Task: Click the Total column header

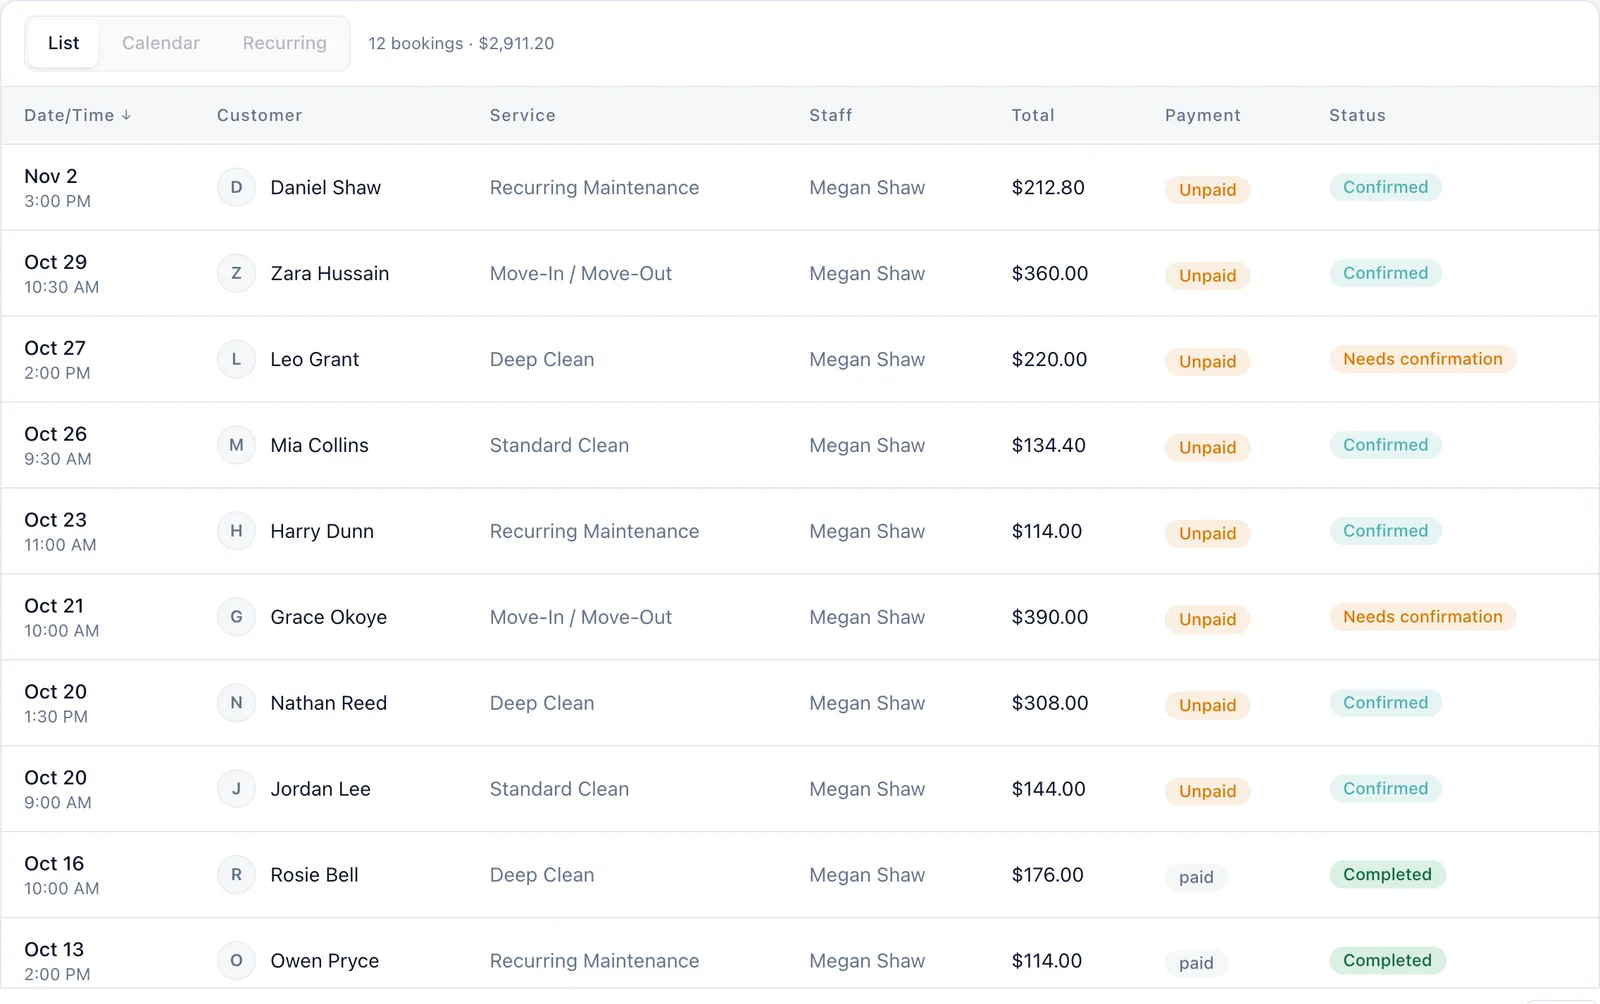Action: pyautogui.click(x=1033, y=116)
